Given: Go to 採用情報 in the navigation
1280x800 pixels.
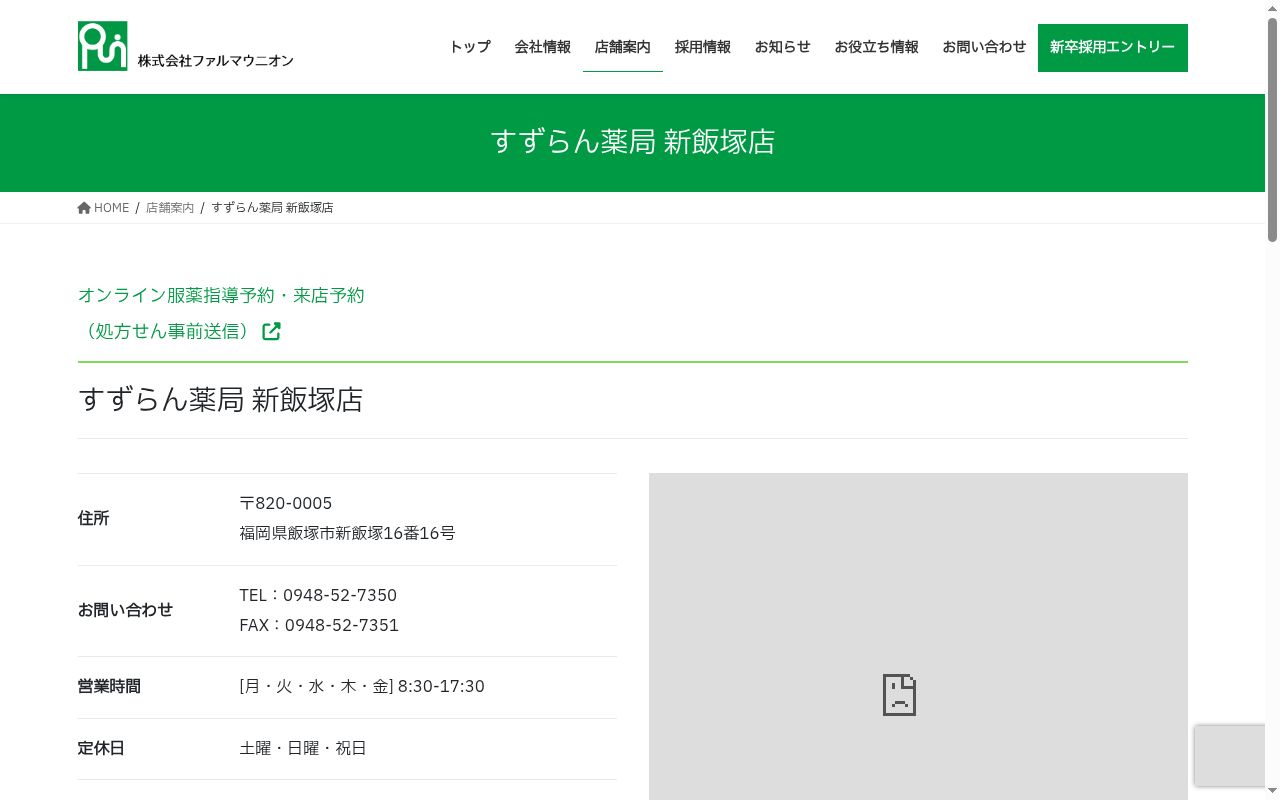Looking at the screenshot, I should (x=703, y=47).
